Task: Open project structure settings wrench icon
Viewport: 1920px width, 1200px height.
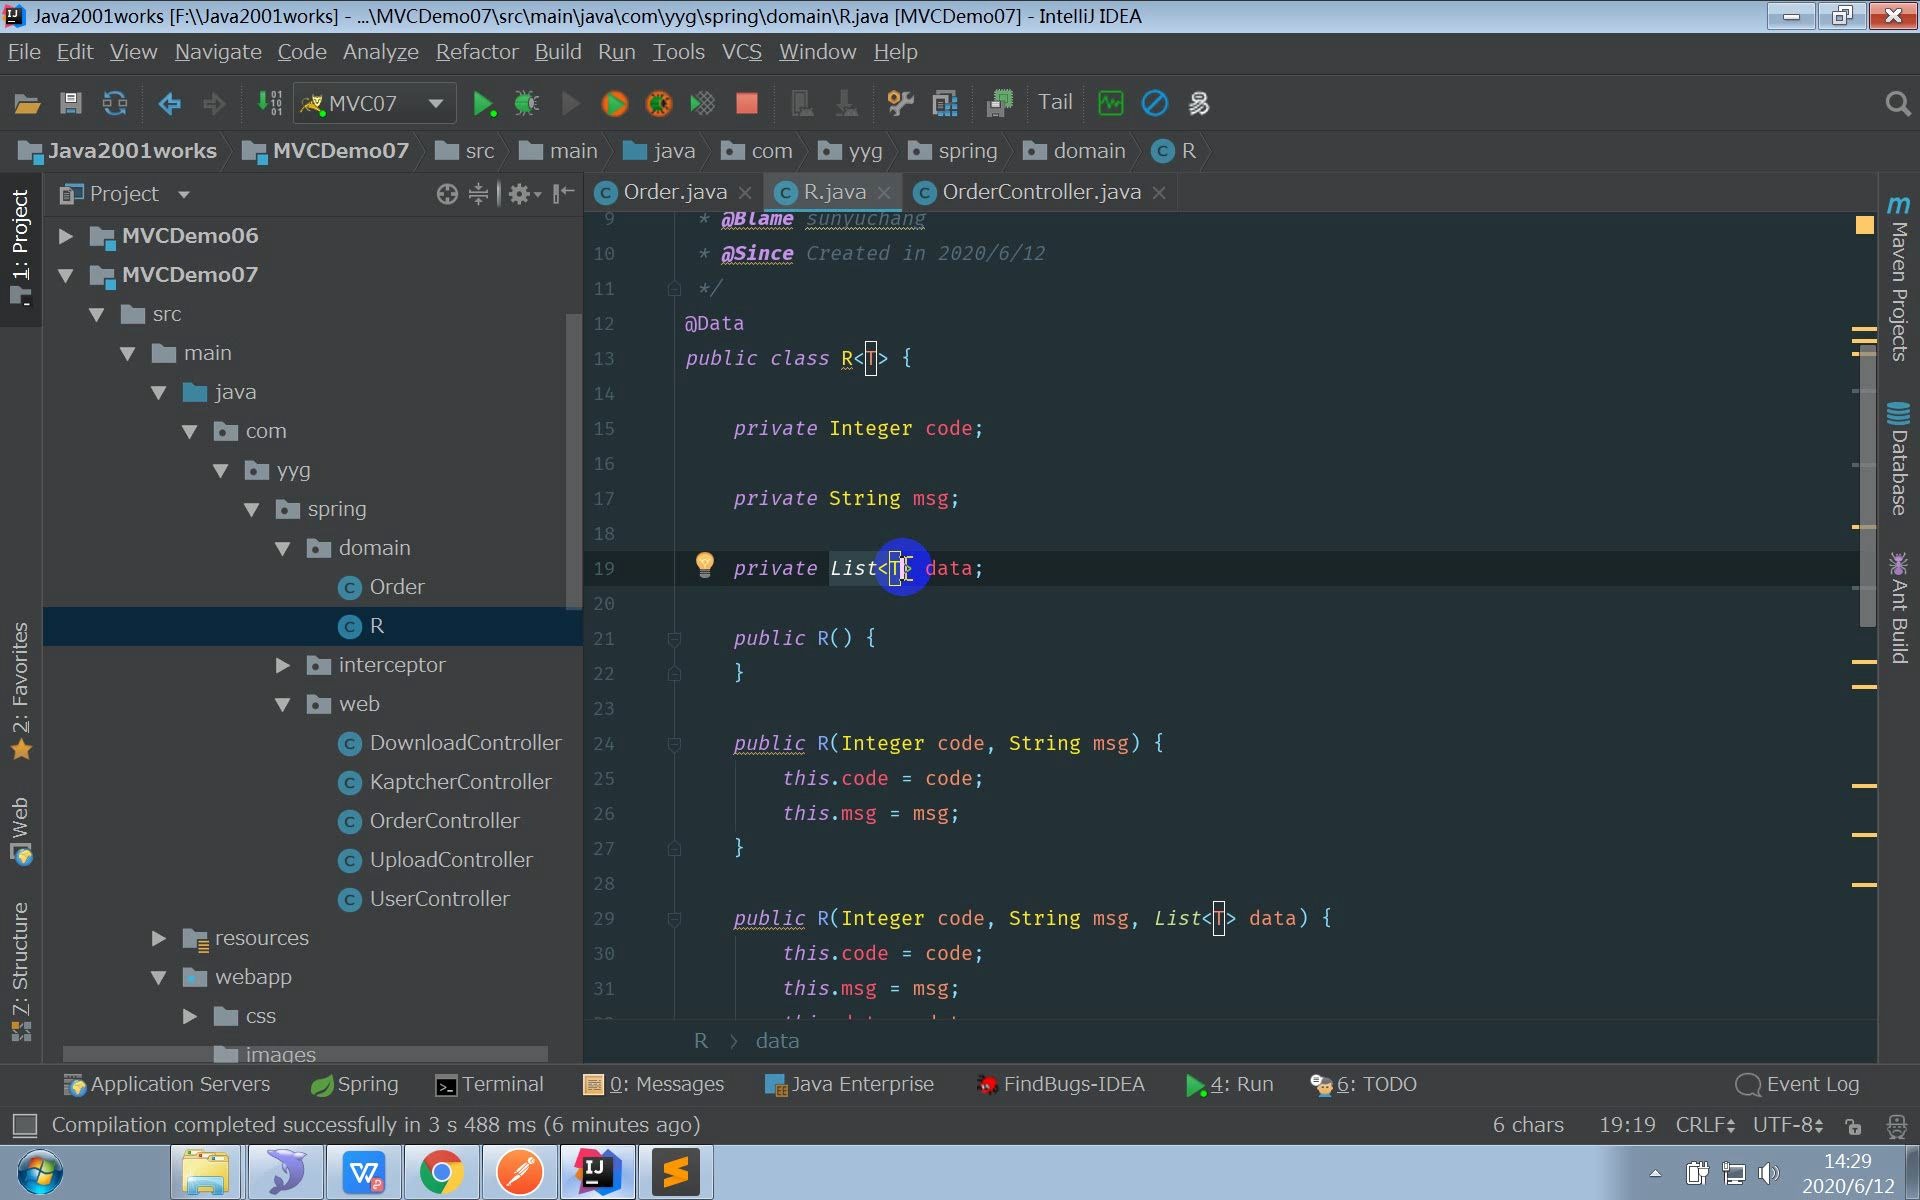Action: [900, 103]
